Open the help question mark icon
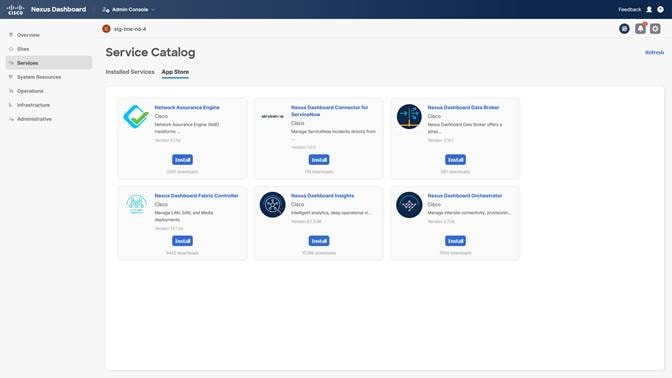The height and width of the screenshot is (378, 672). [x=660, y=9]
